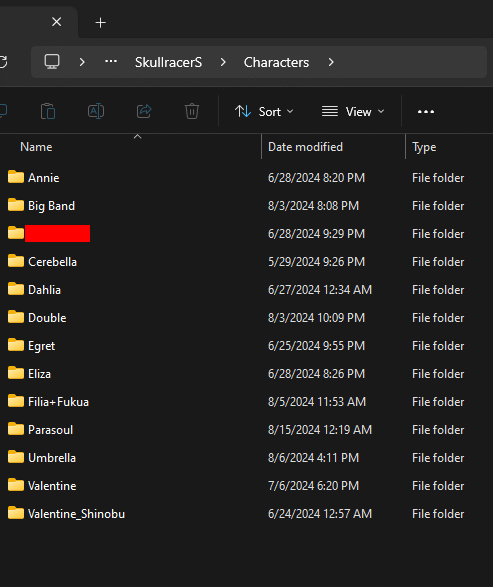This screenshot has width=493, height=587.
Task: Click date 5/29/2024 9:26 PM
Action: tap(316, 262)
